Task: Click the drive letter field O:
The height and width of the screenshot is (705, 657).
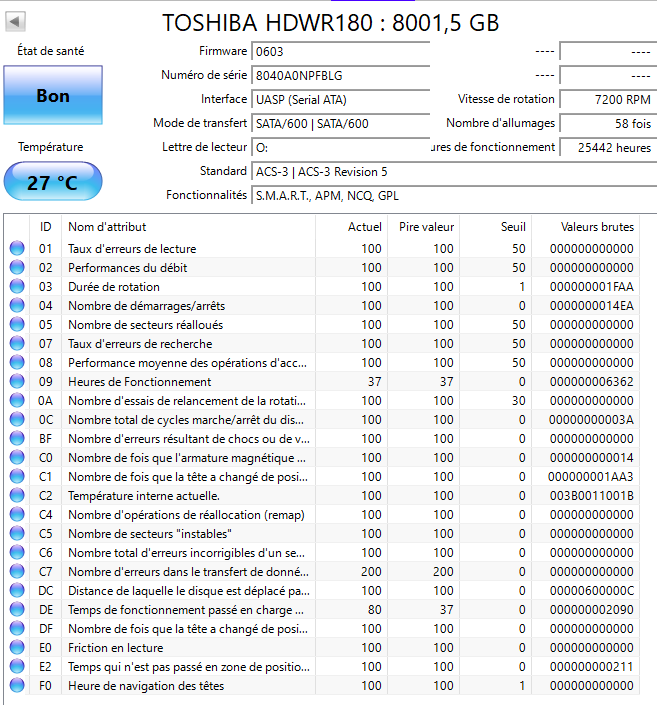Action: (x=341, y=147)
